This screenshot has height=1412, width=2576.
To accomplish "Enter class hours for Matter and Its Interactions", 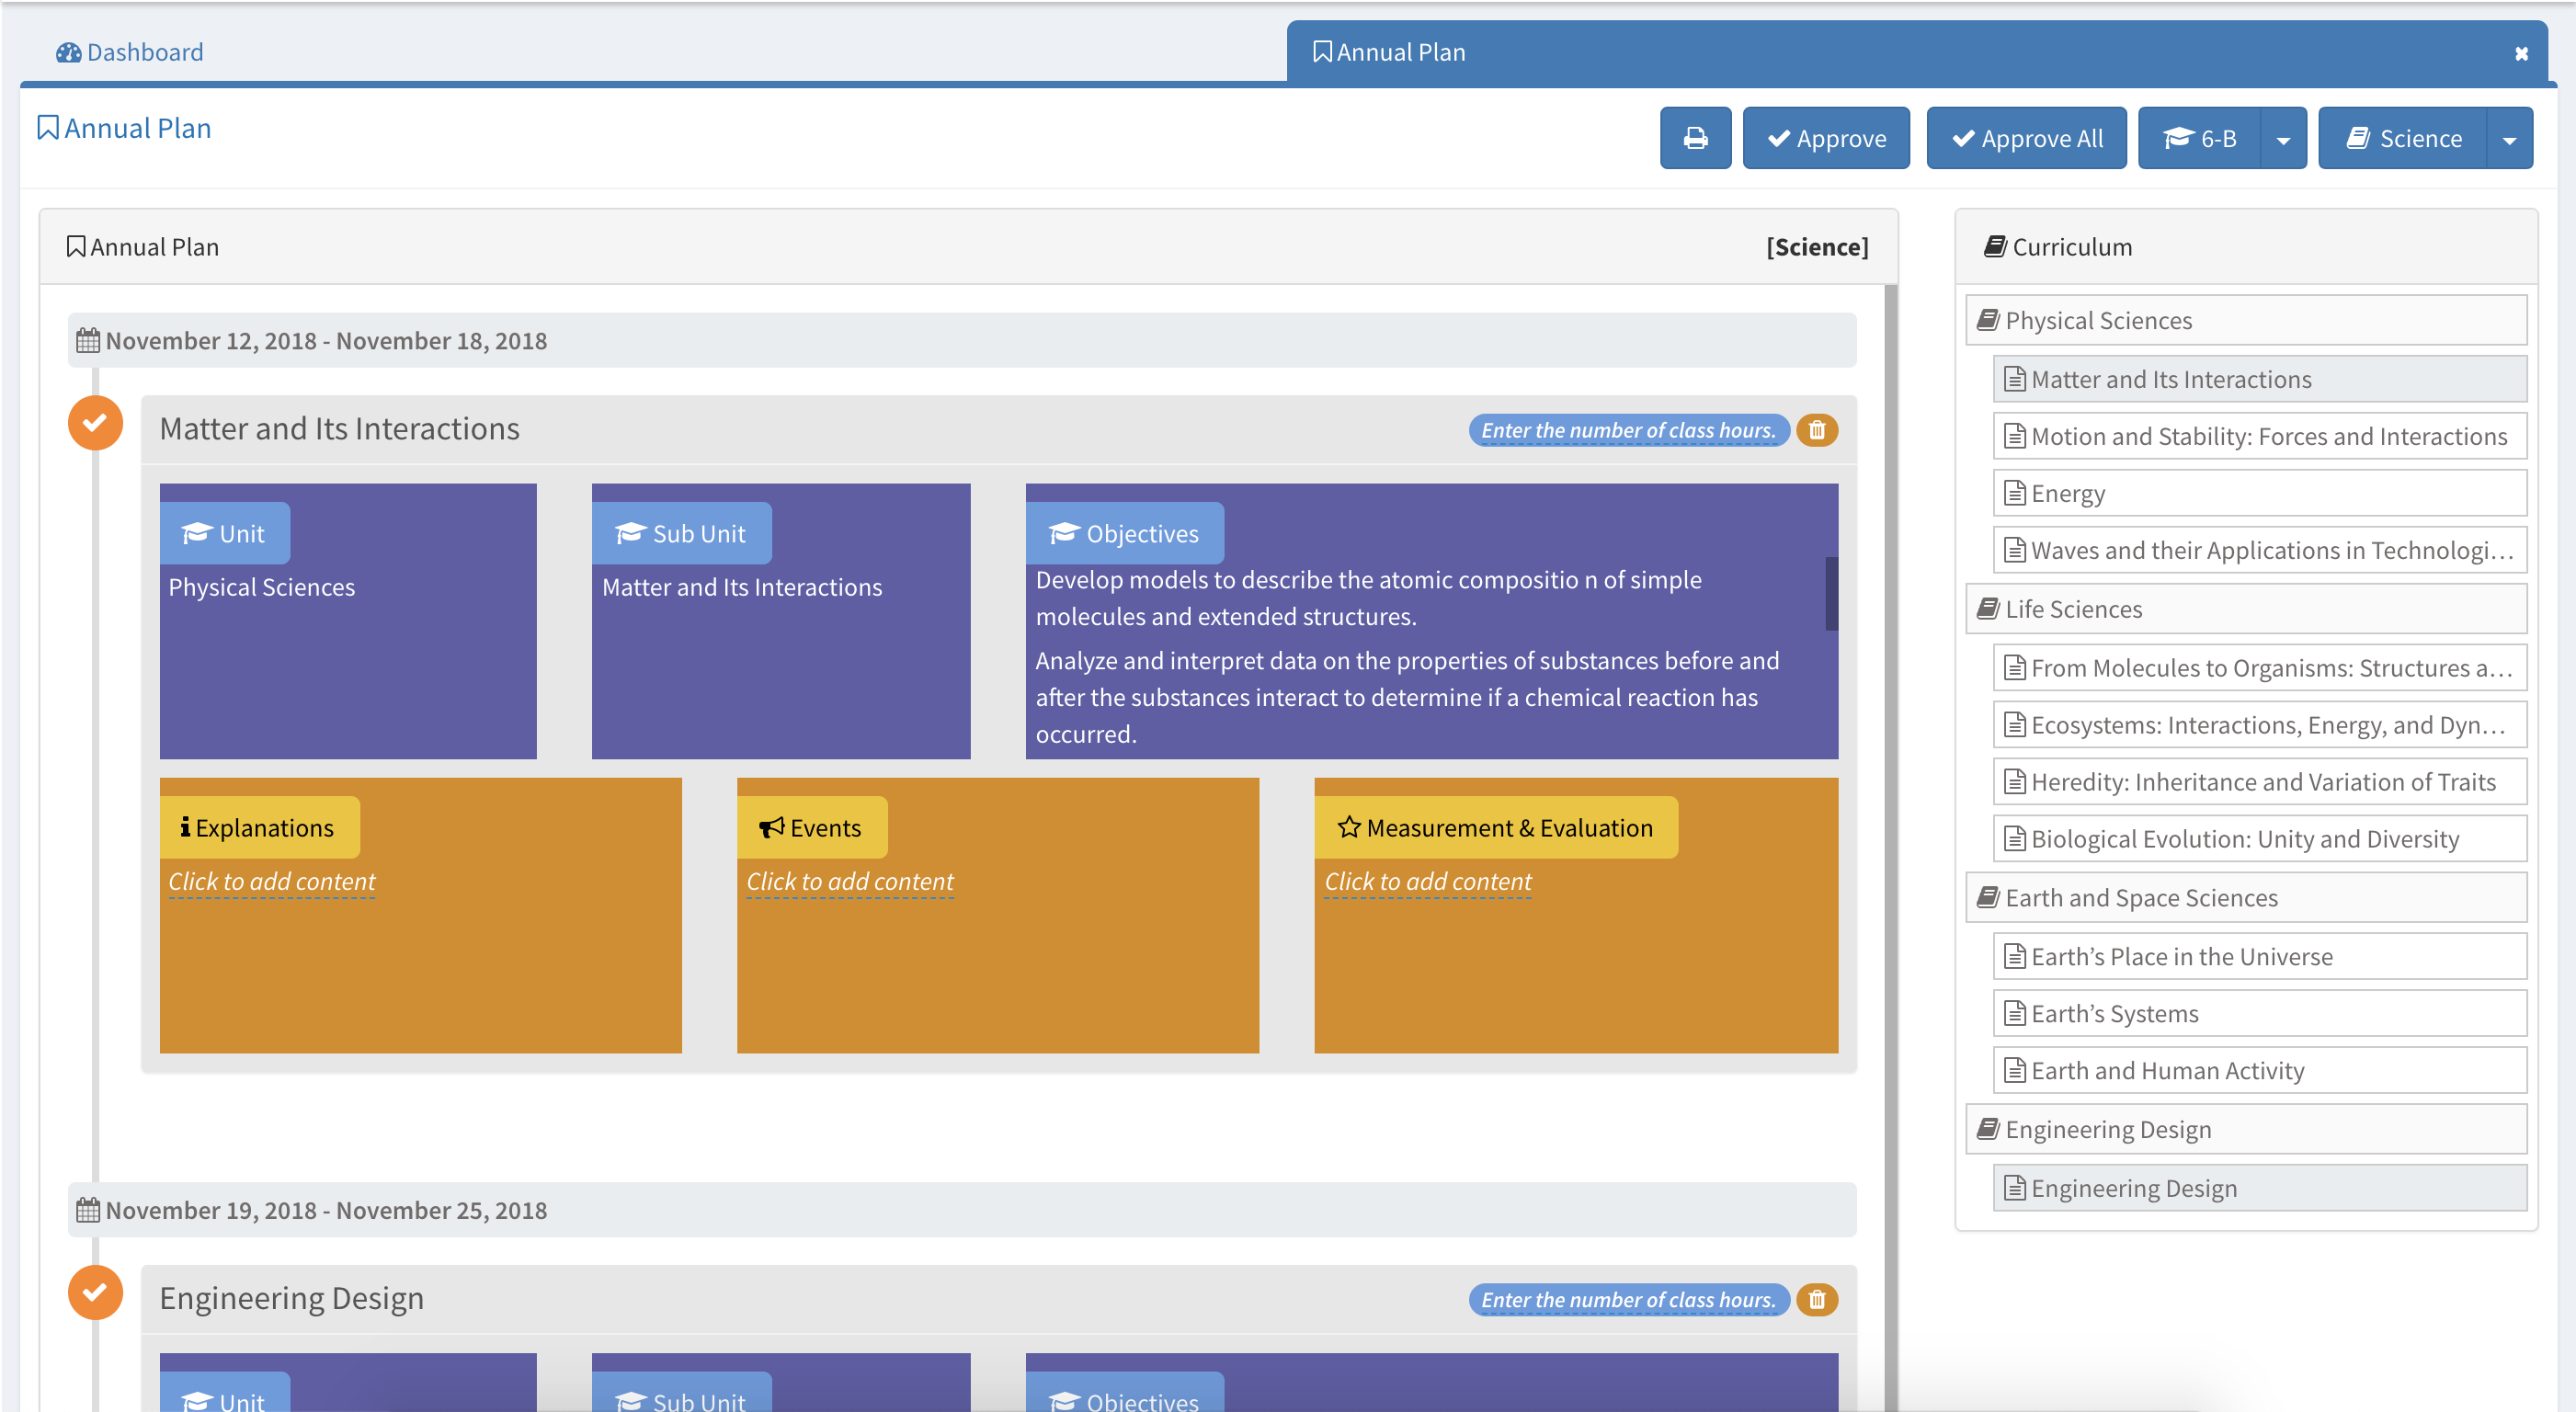I will 1627,430.
